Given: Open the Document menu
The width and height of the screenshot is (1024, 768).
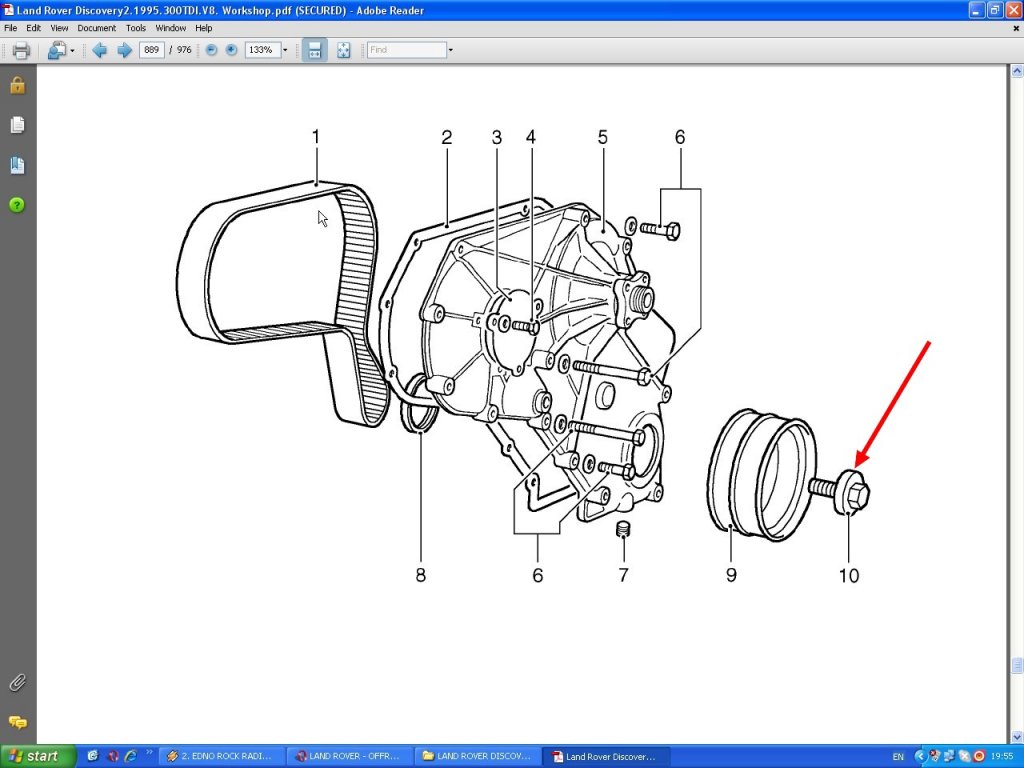Looking at the screenshot, I should point(97,28).
